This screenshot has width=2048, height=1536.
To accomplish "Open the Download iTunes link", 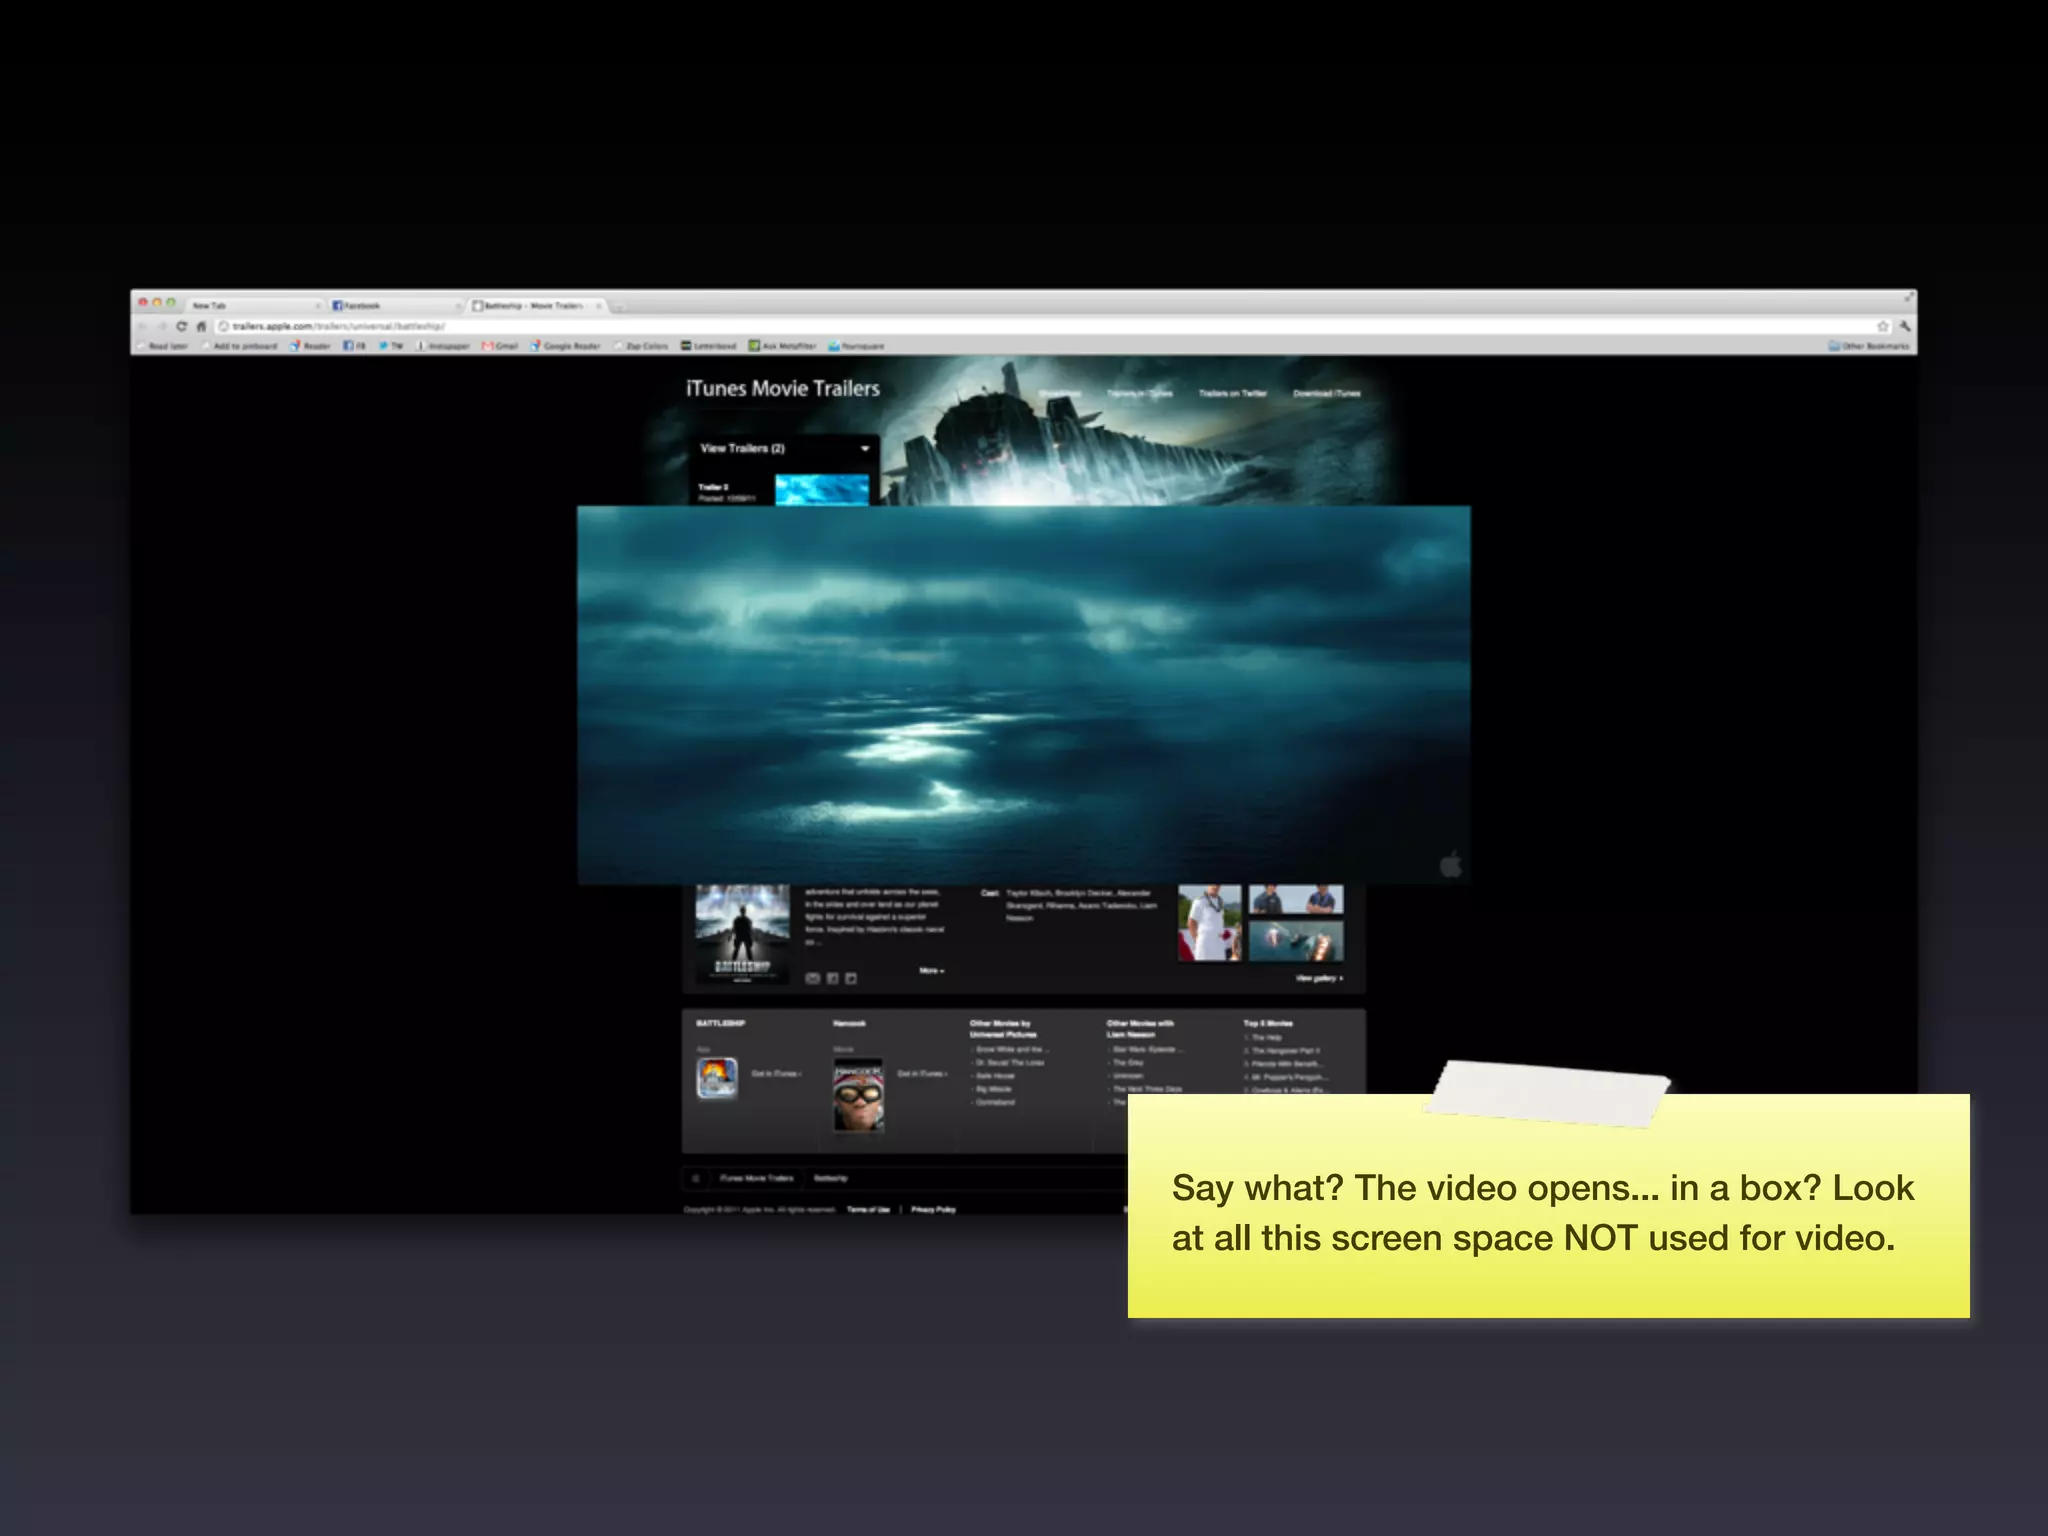I will point(1327,393).
